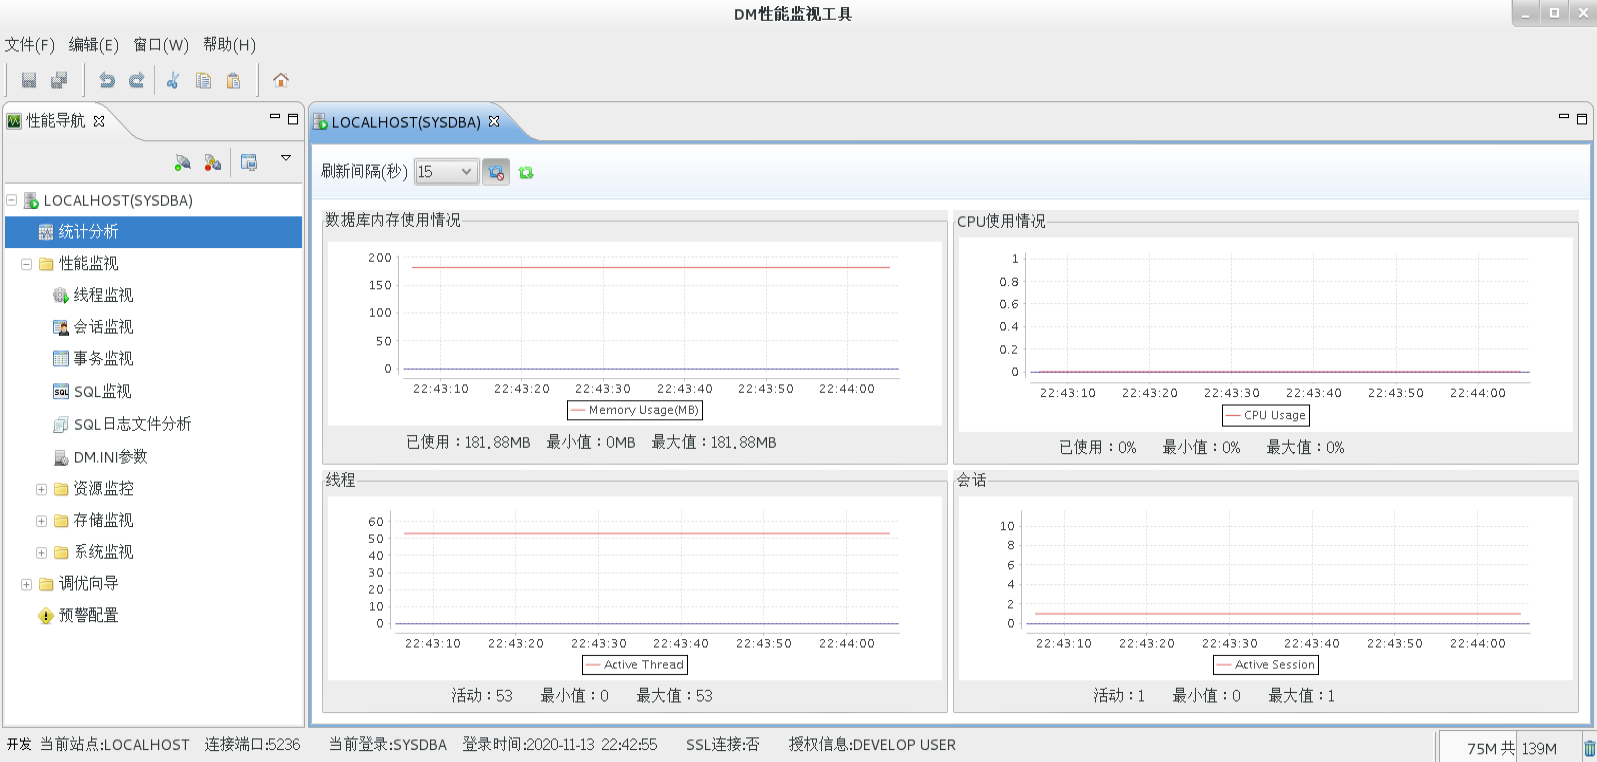This screenshot has width=1597, height=762.
Task: Close the LOCALHOST(SYSDBA) editor tab
Action: (494, 121)
